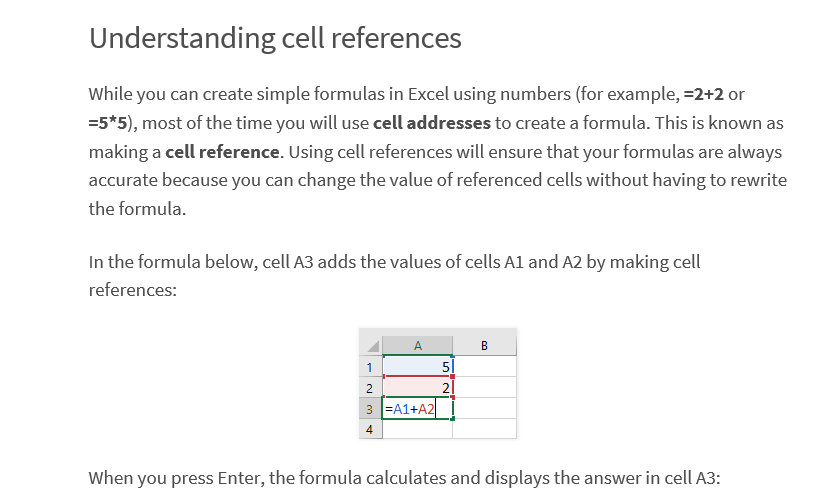Click the bold example =2+2
Image resolution: width=827 pixels, height=501 pixels.
point(704,94)
